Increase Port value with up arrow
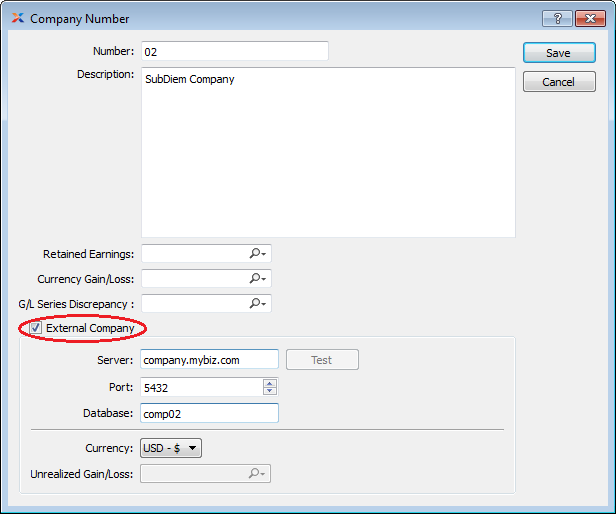Viewport: 616px width, 514px height. click(x=270, y=383)
